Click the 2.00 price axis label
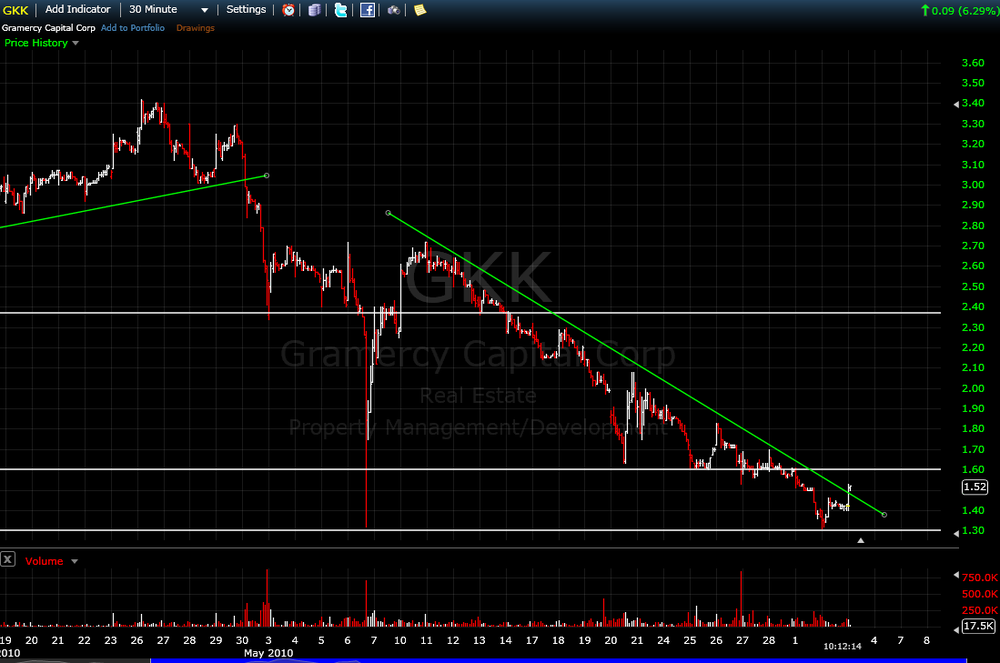Image resolution: width=1000 pixels, height=663 pixels. [x=973, y=388]
